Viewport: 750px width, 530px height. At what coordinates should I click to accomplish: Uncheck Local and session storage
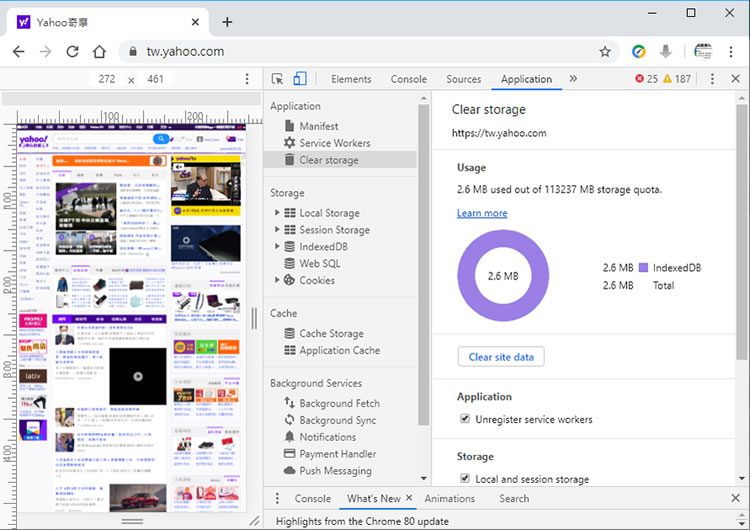click(x=465, y=479)
